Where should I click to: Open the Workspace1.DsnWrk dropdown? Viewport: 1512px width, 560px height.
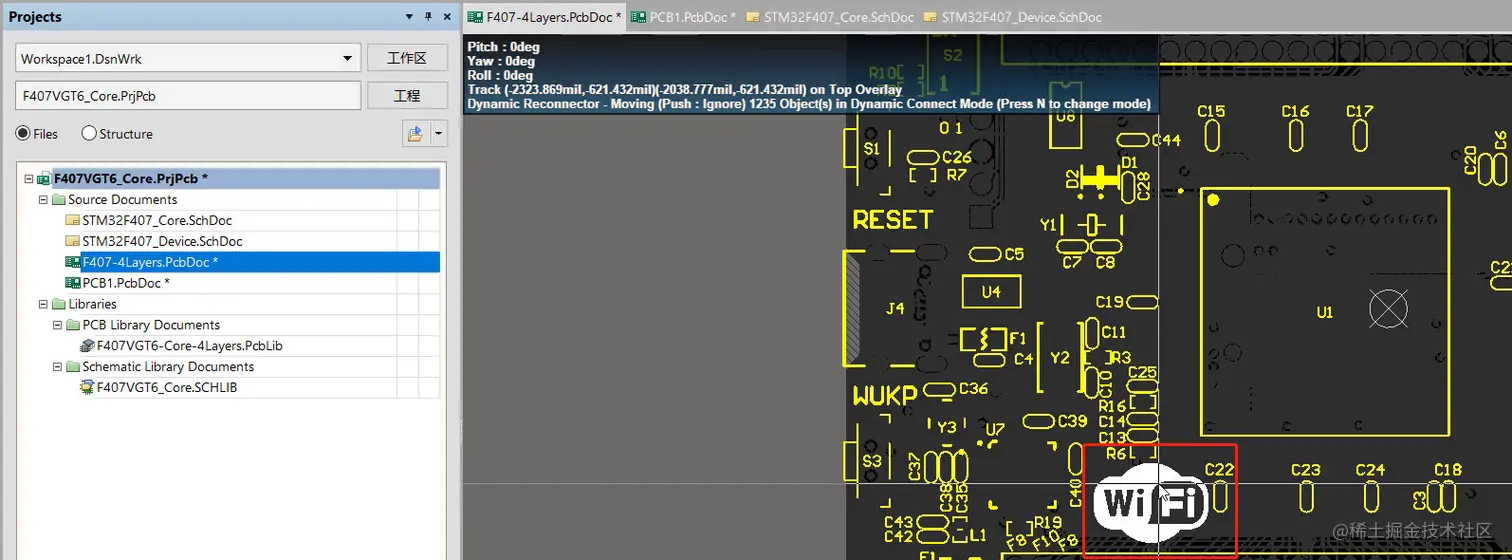tap(349, 59)
